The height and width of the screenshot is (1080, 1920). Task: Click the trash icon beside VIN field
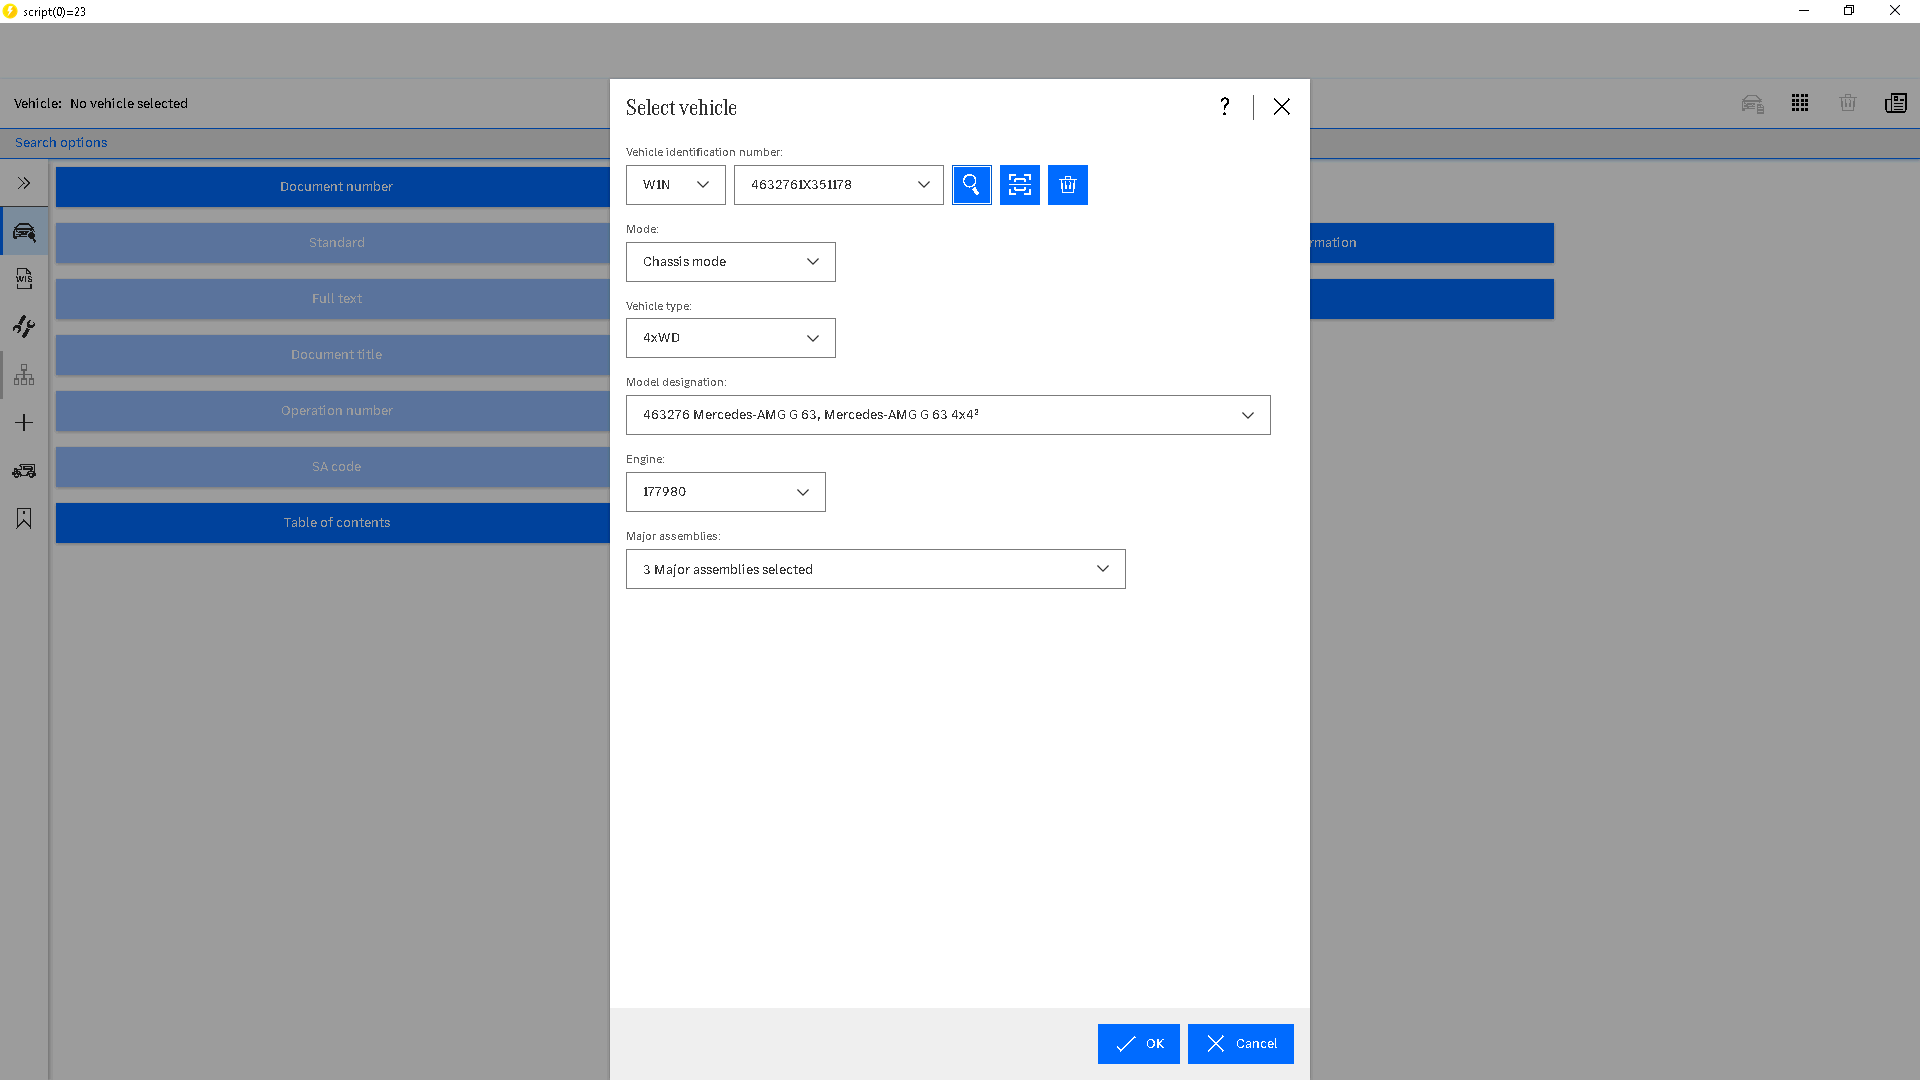(x=1067, y=185)
